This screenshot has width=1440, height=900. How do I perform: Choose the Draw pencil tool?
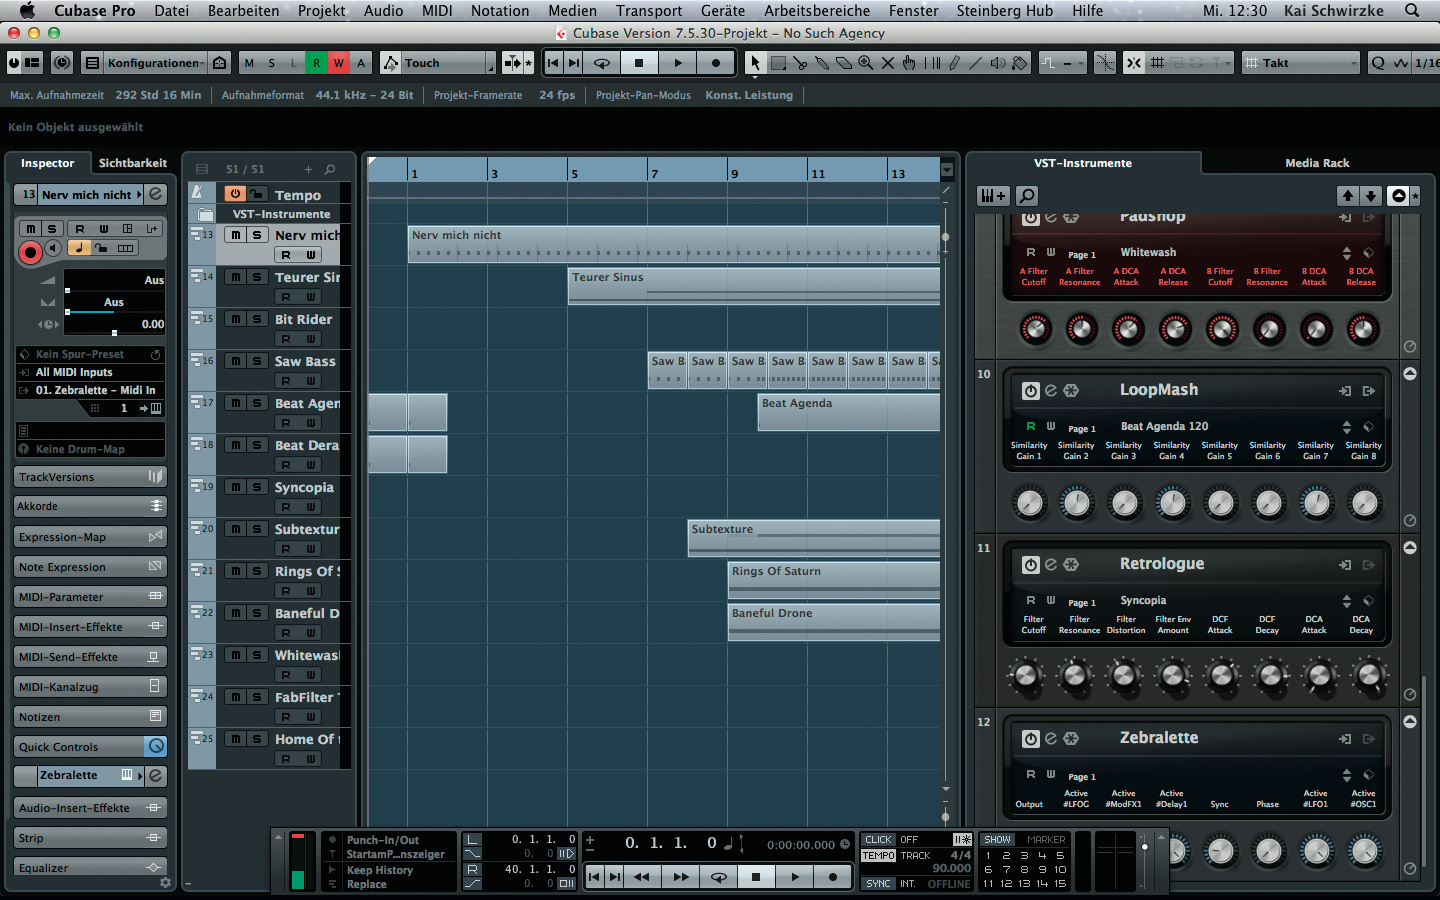point(954,63)
